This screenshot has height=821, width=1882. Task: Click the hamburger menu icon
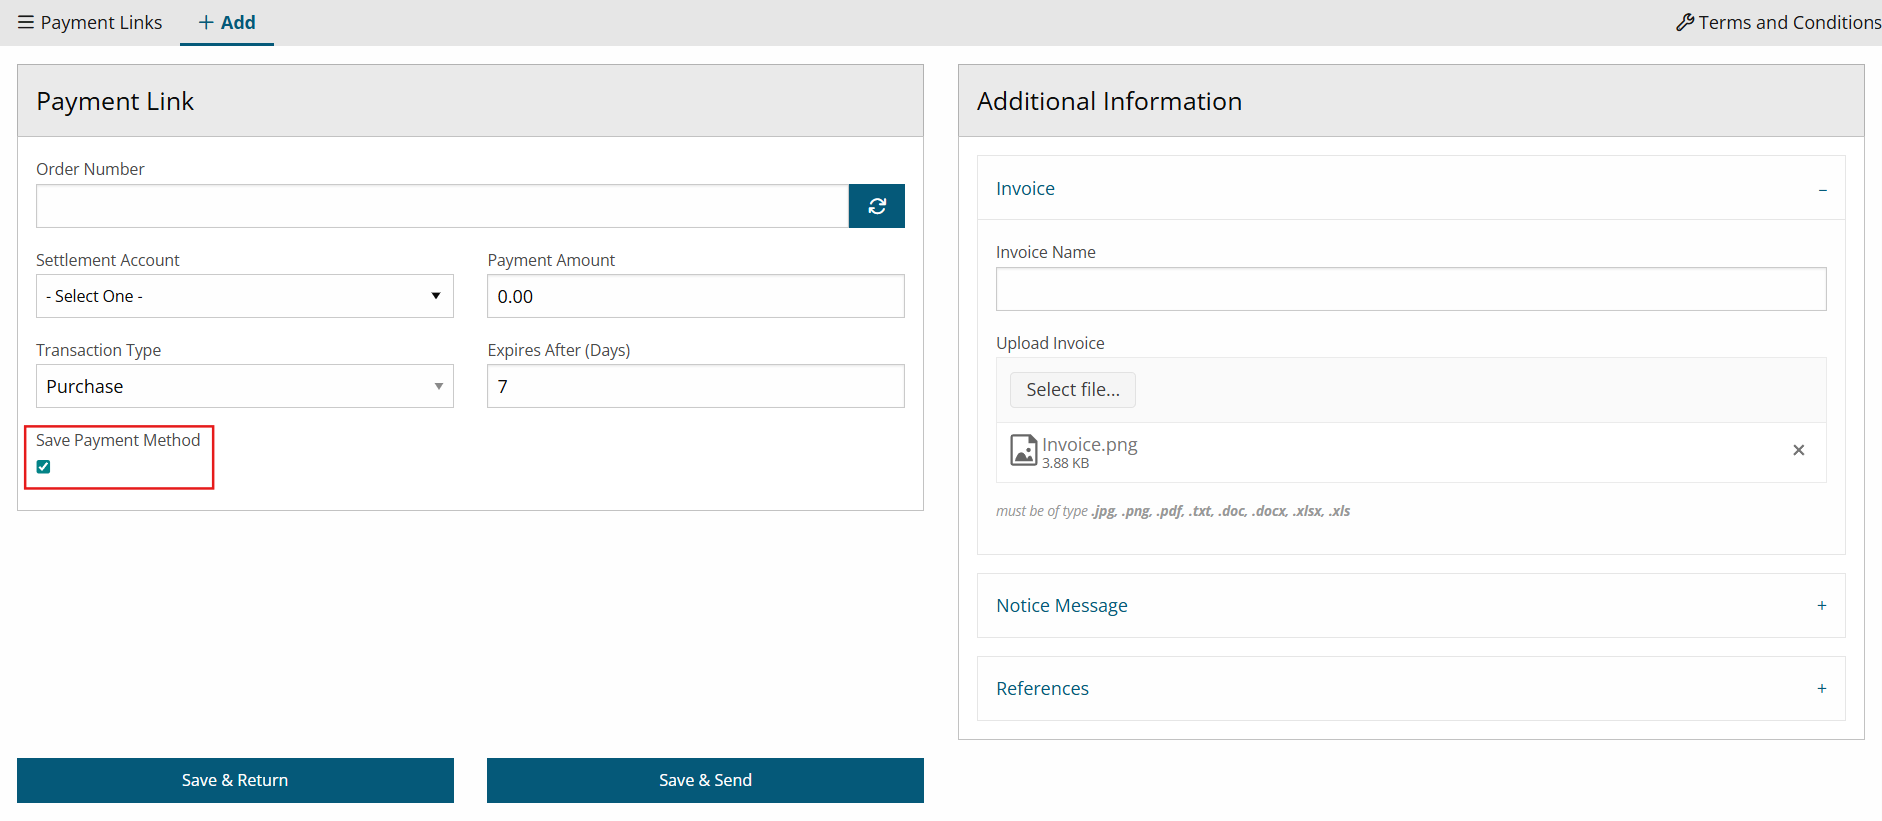pos(26,22)
